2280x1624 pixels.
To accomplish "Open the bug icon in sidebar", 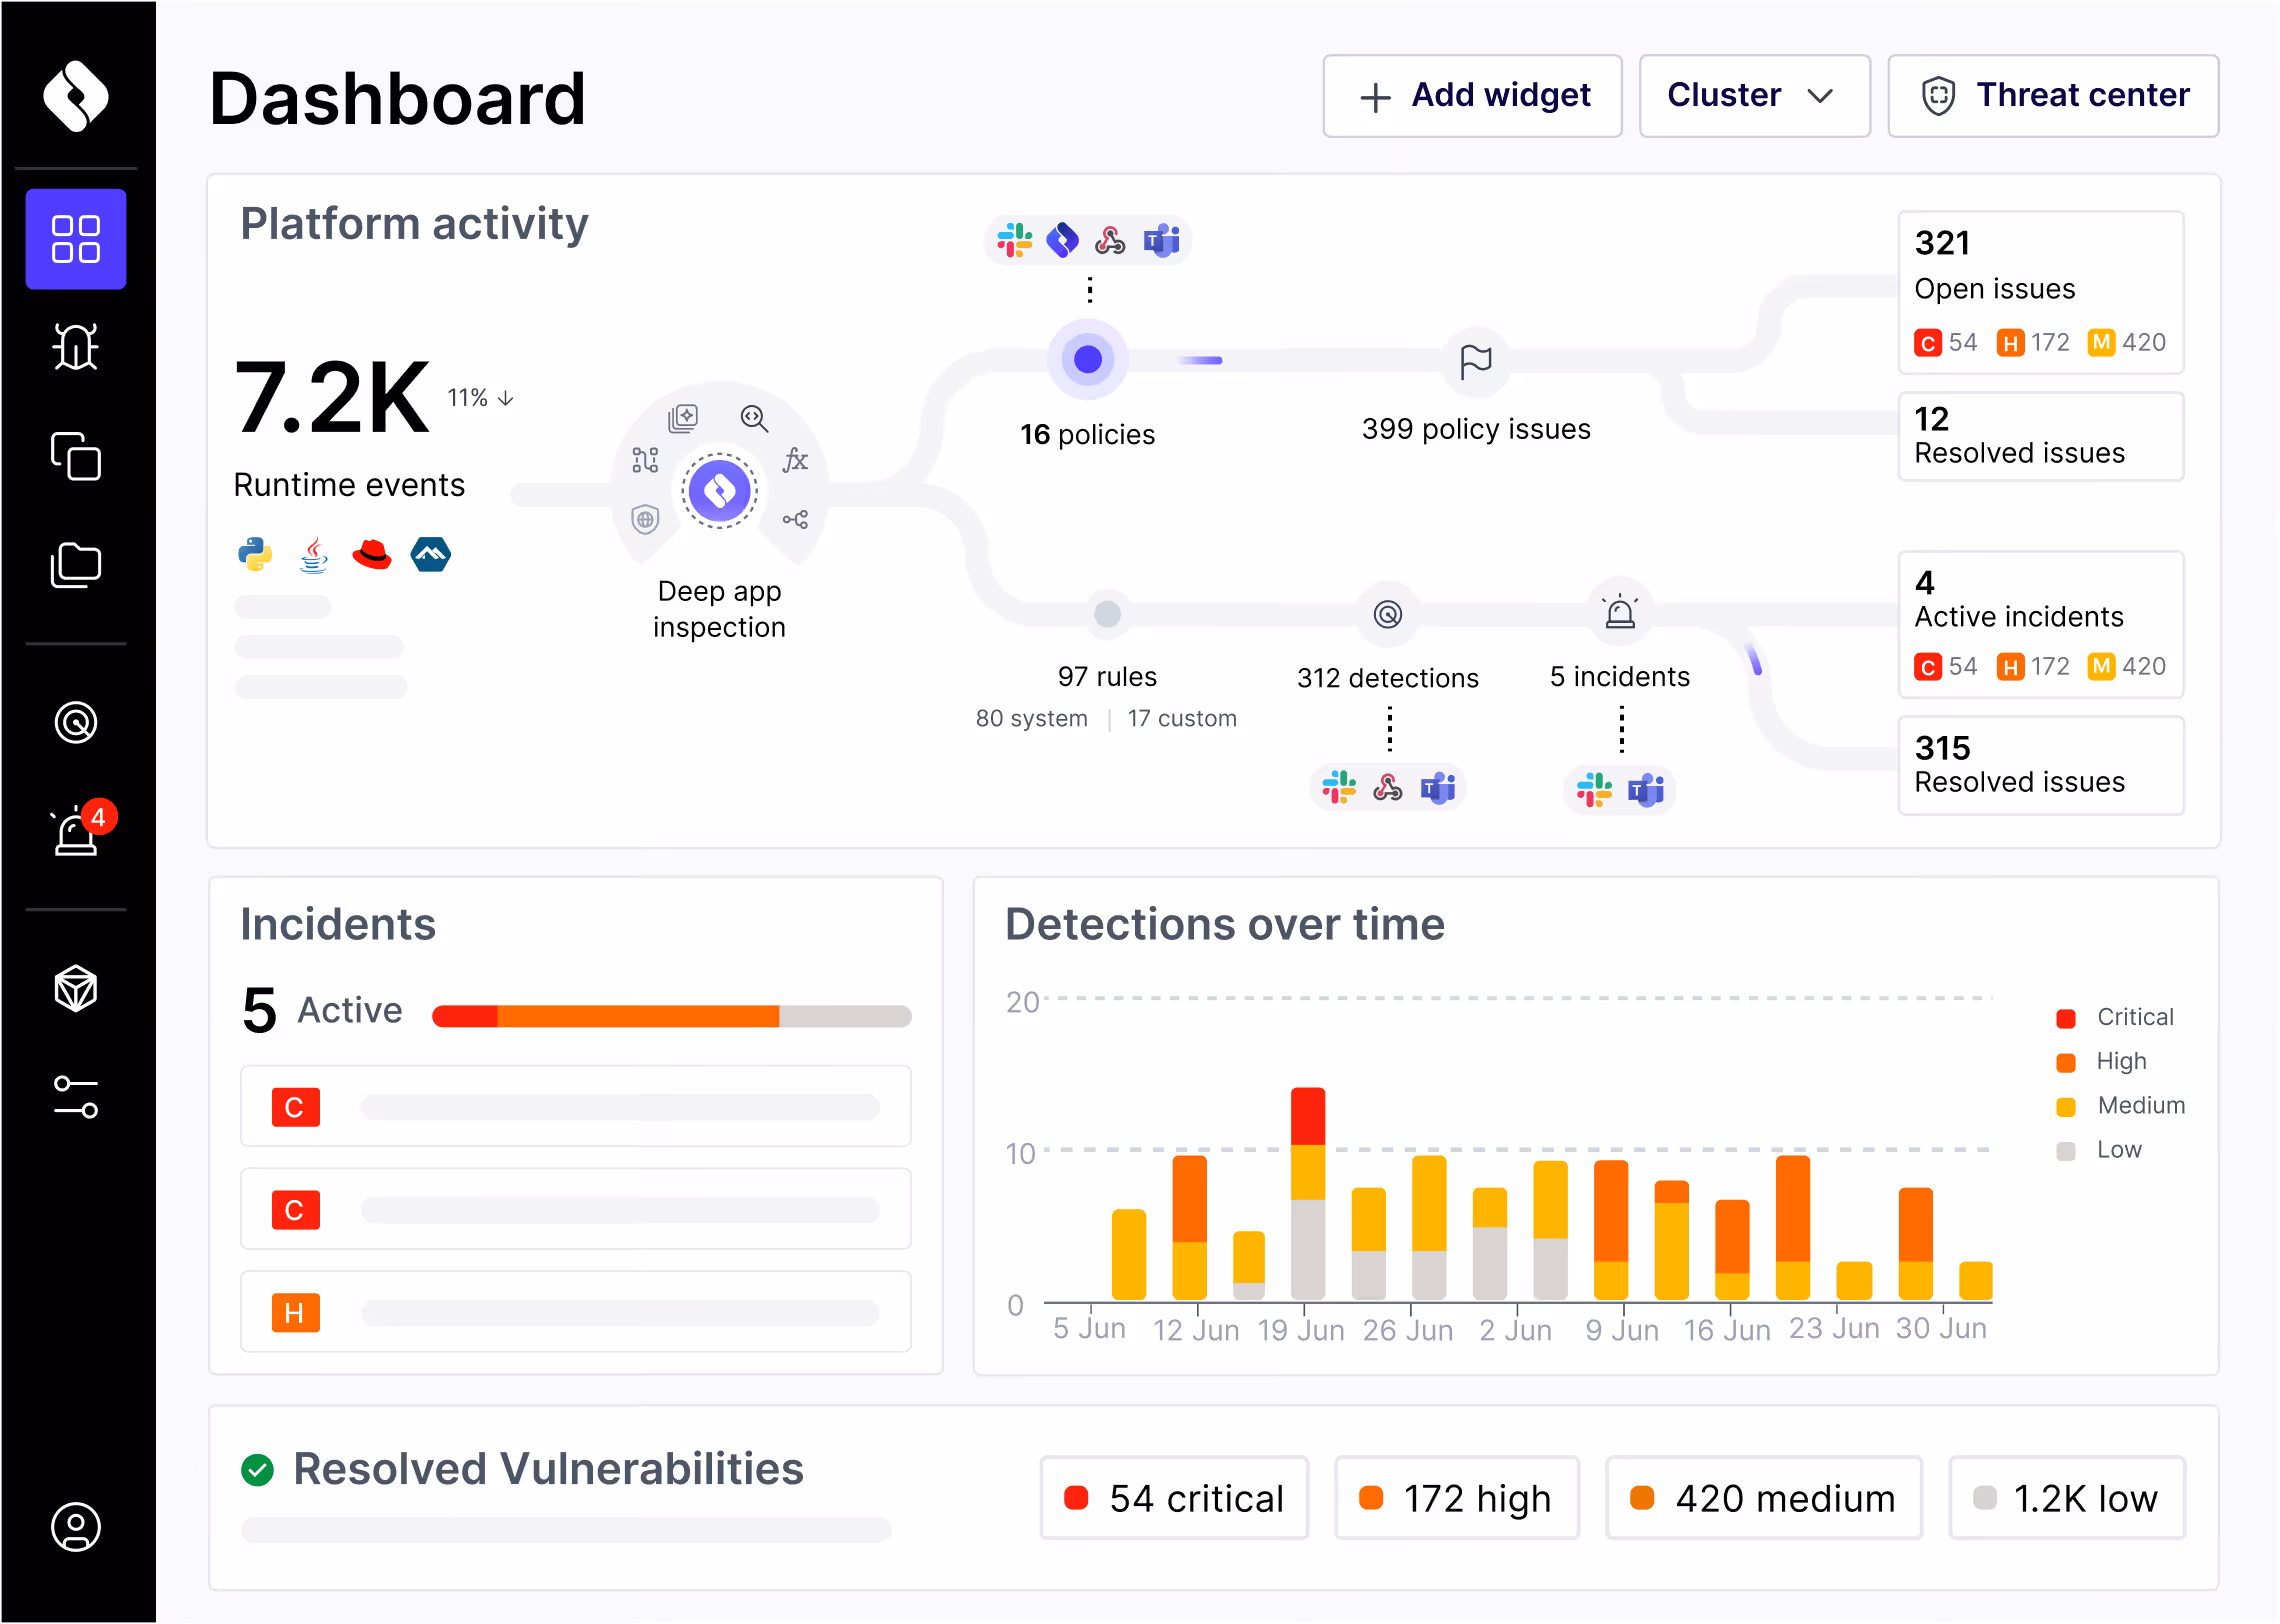I will [76, 347].
